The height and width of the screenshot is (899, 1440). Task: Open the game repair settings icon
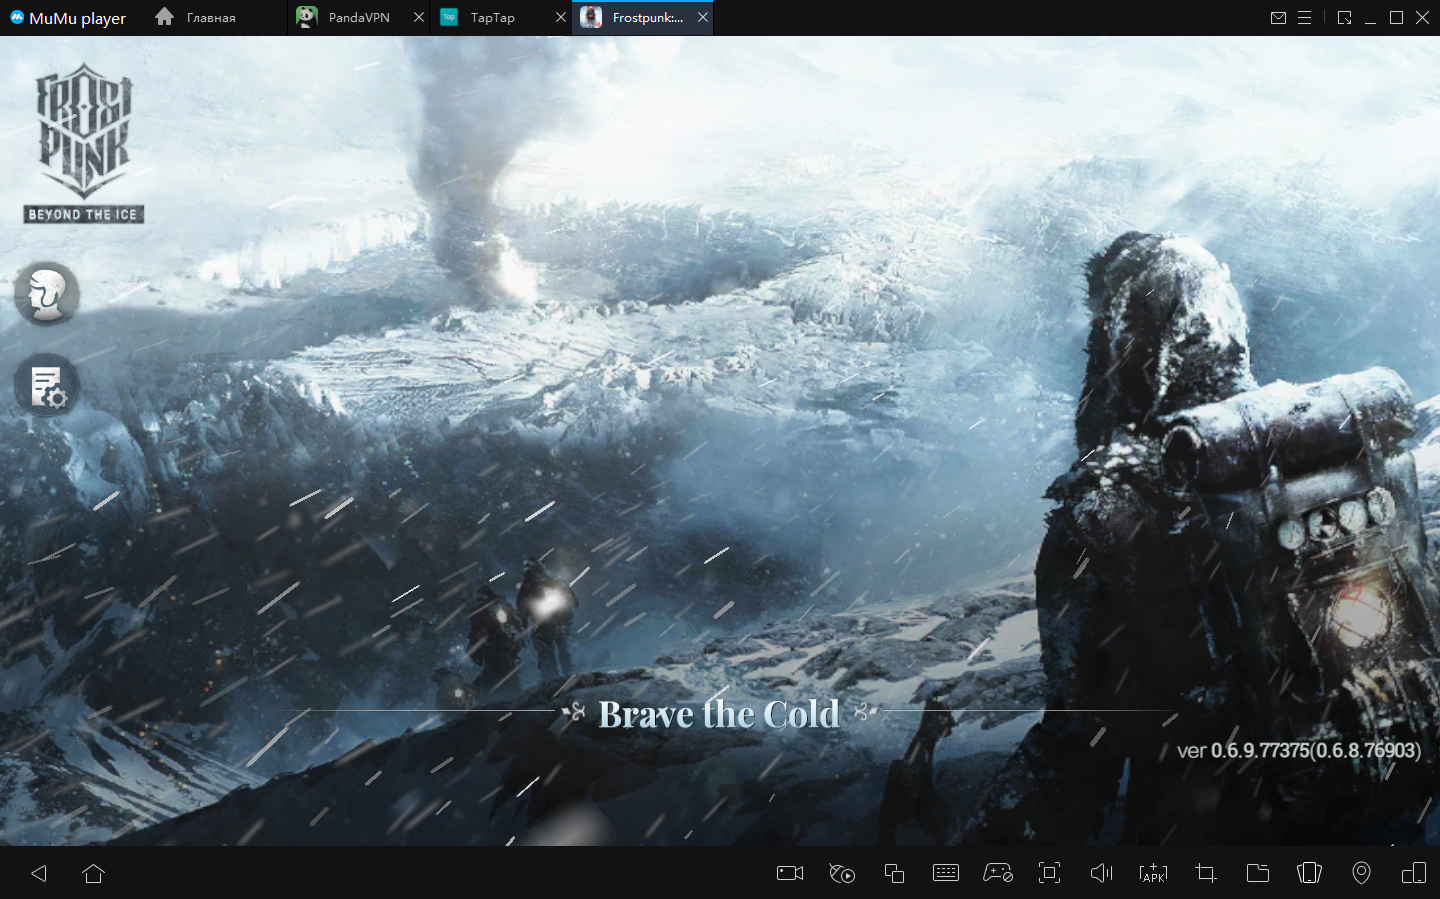tap(46, 386)
